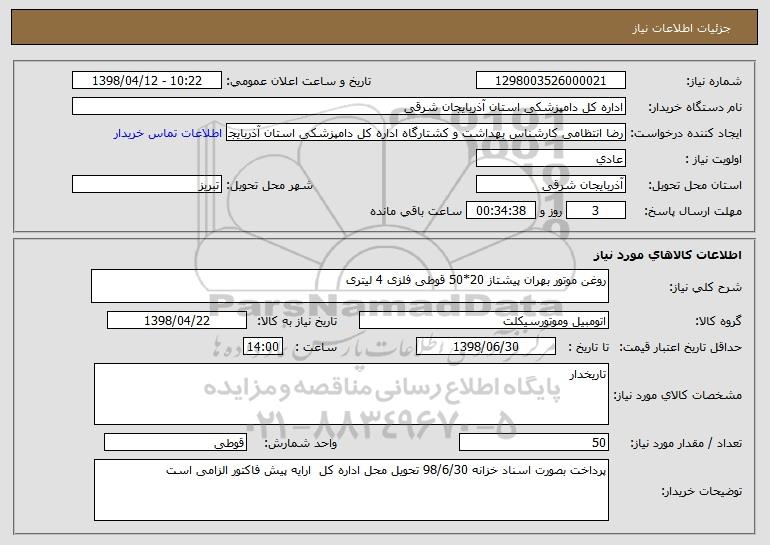Click the time field showing 14:00
This screenshot has height=545, width=770.
point(263,347)
